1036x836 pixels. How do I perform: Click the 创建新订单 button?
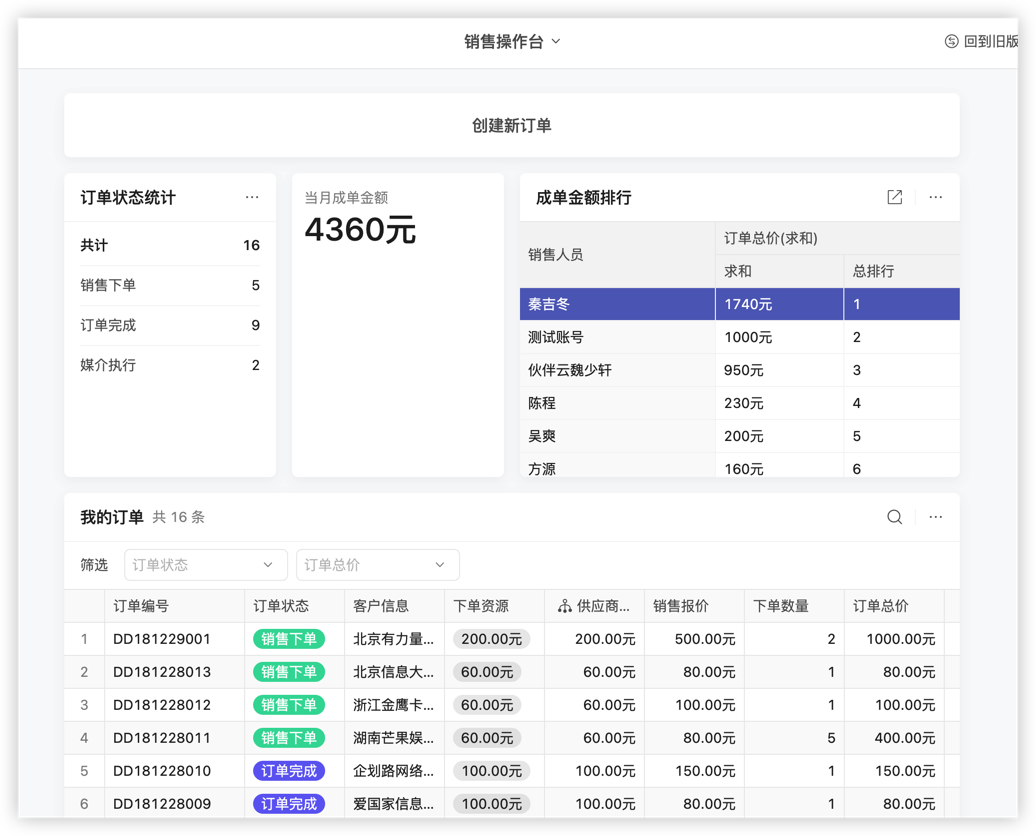511,124
